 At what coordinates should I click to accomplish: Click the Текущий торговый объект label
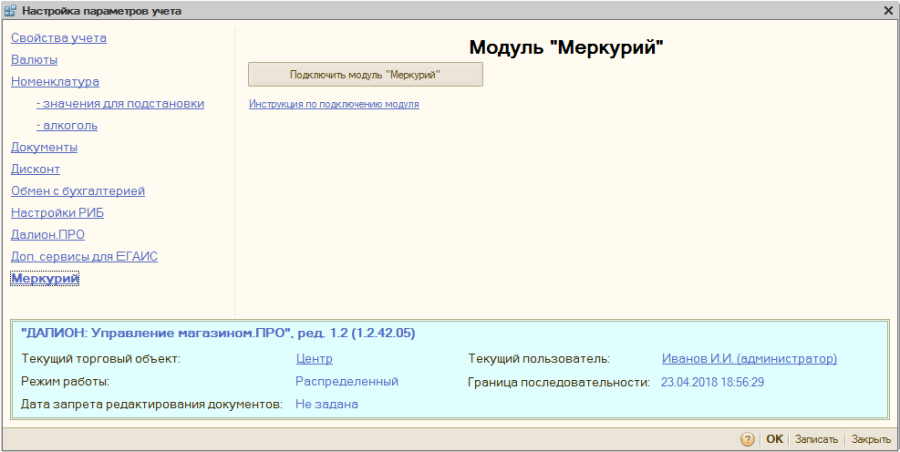pyautogui.click(x=101, y=359)
